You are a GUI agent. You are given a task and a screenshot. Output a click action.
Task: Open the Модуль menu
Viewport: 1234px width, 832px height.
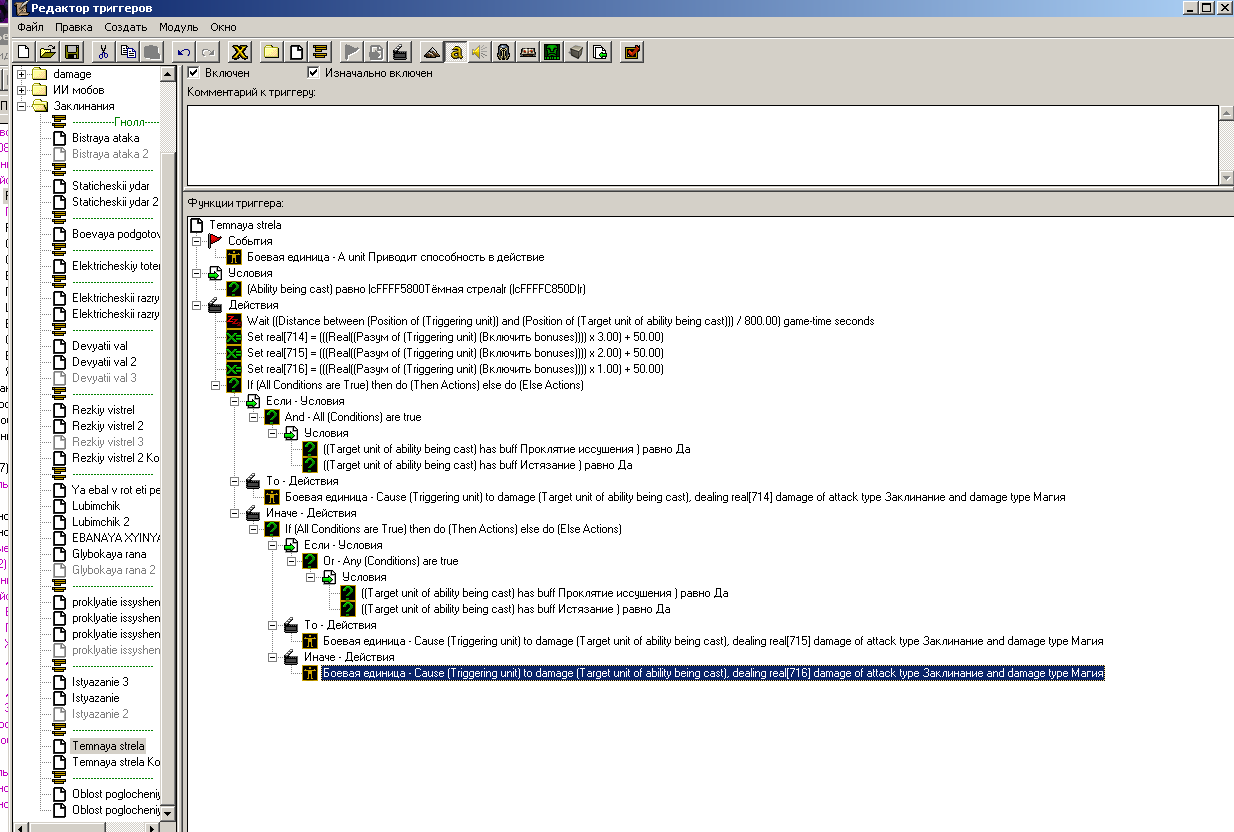pos(178,27)
